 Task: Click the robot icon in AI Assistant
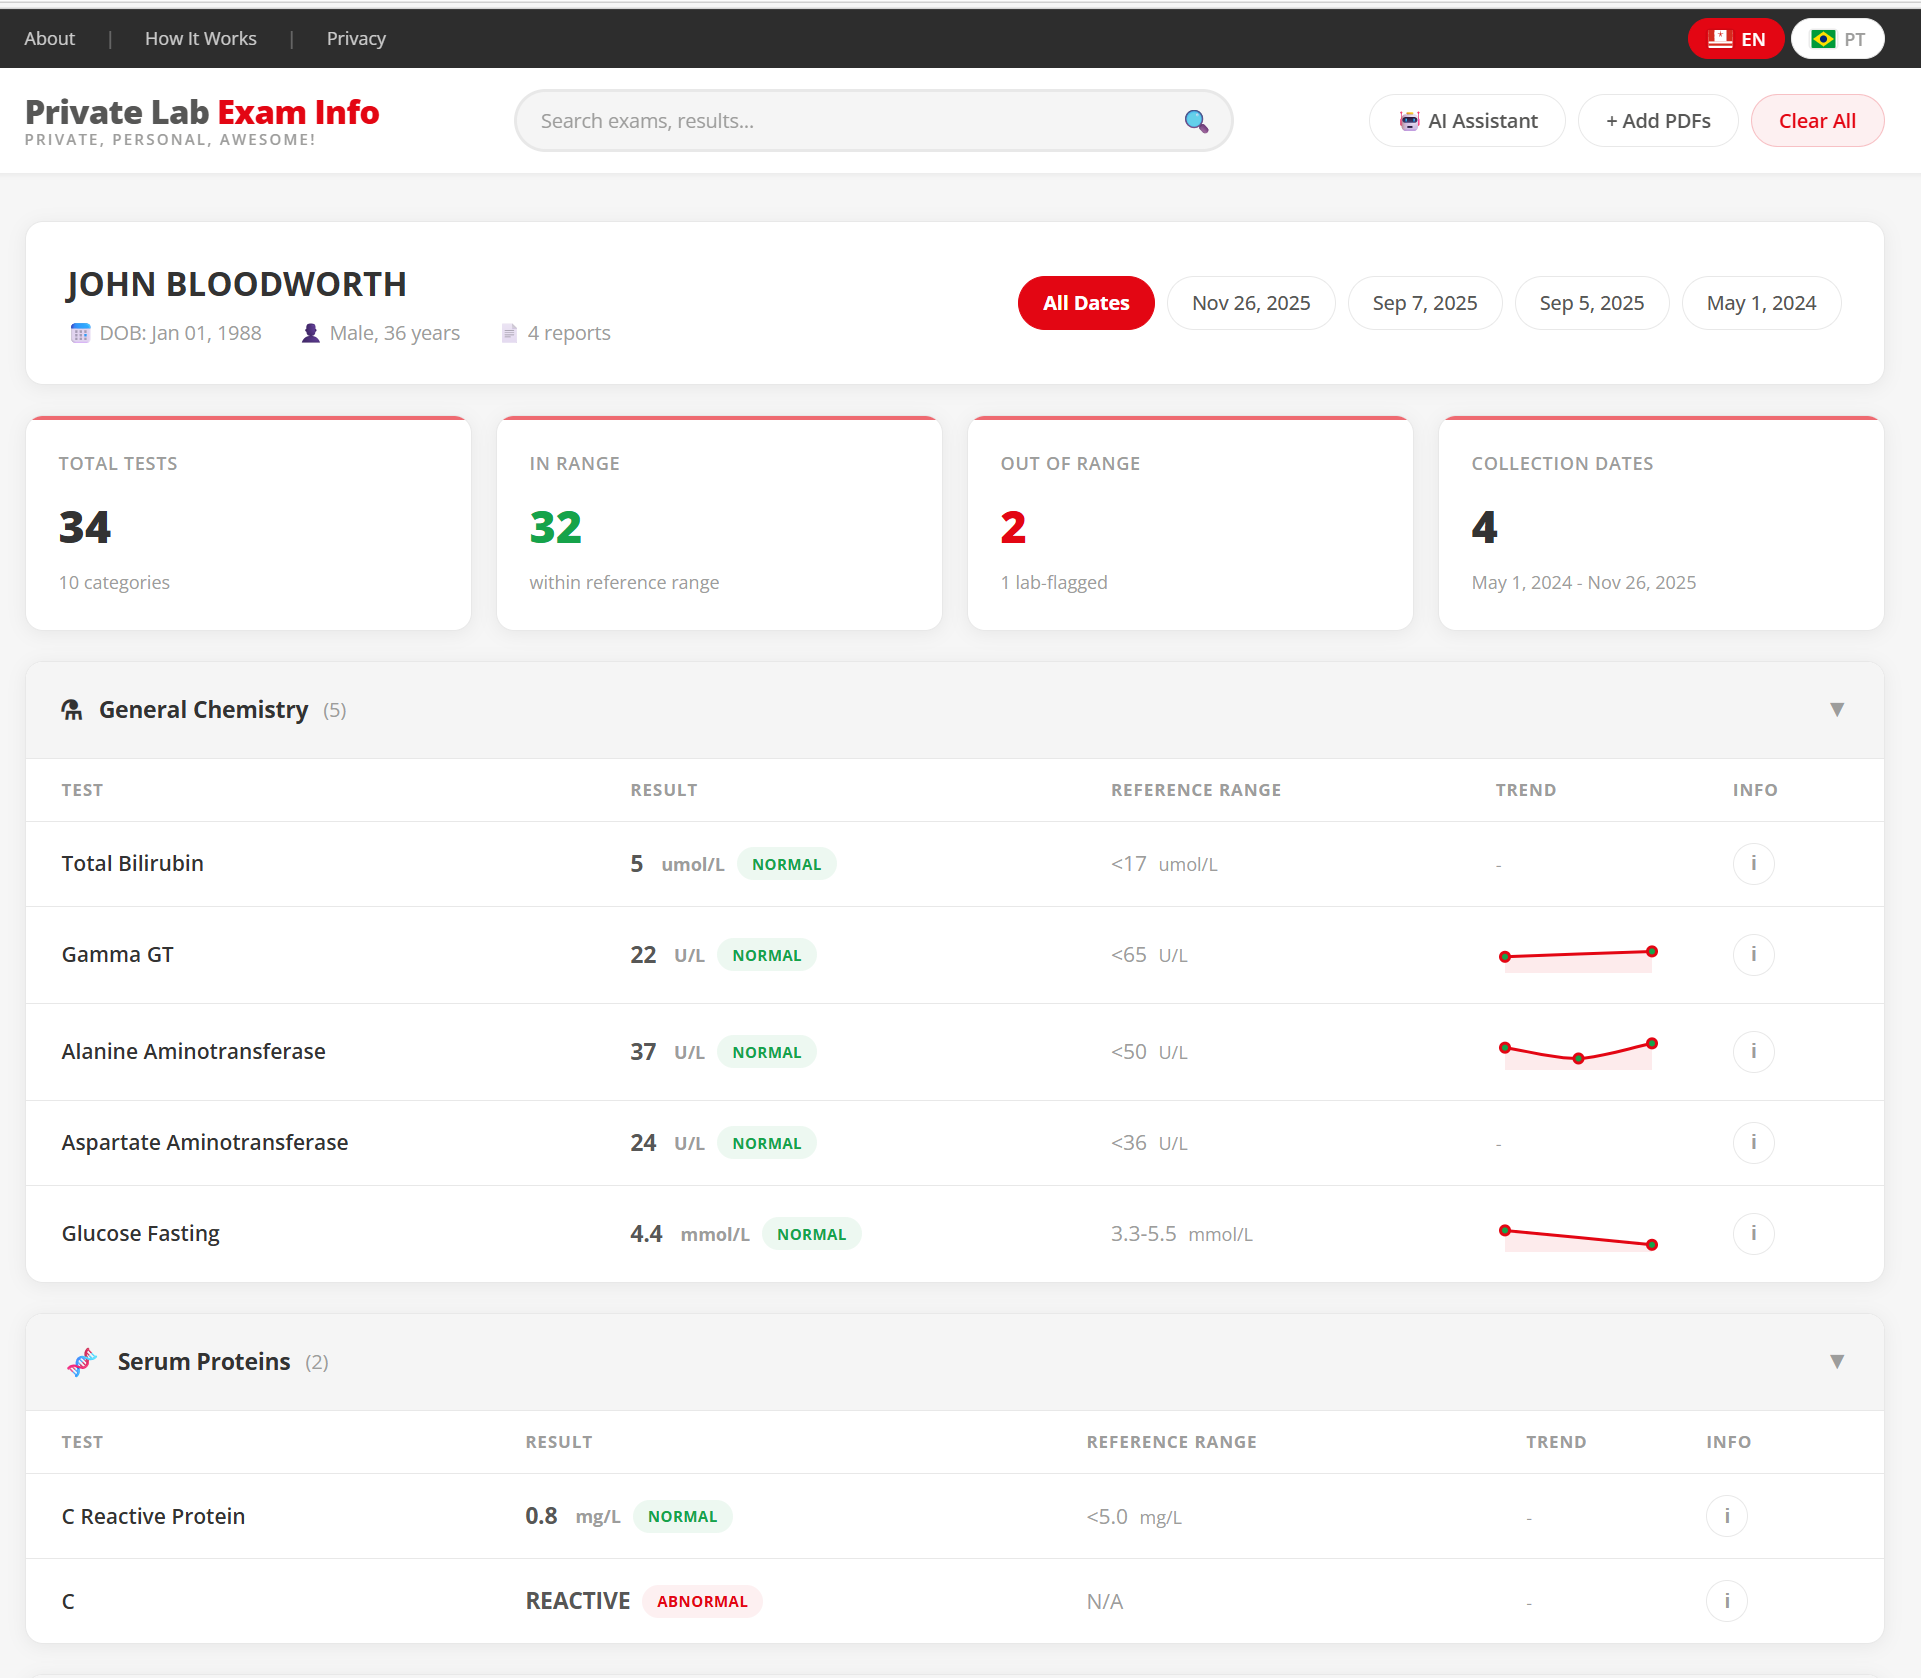(1409, 121)
